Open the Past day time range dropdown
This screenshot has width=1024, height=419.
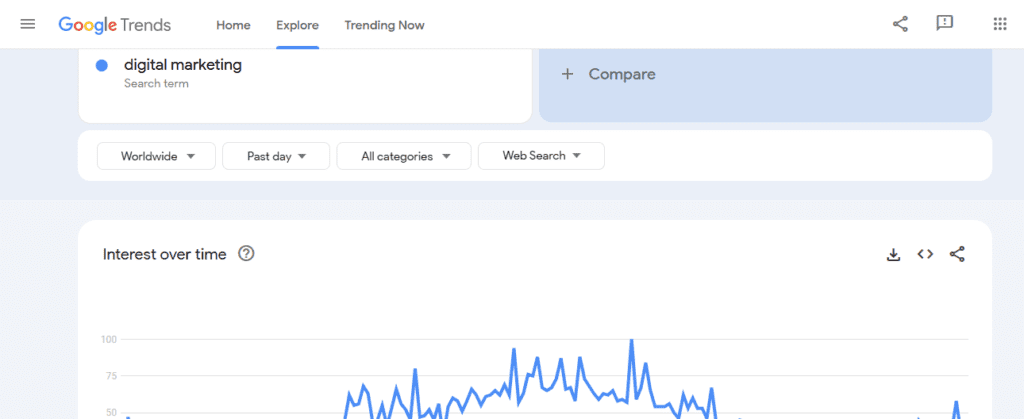click(x=275, y=156)
